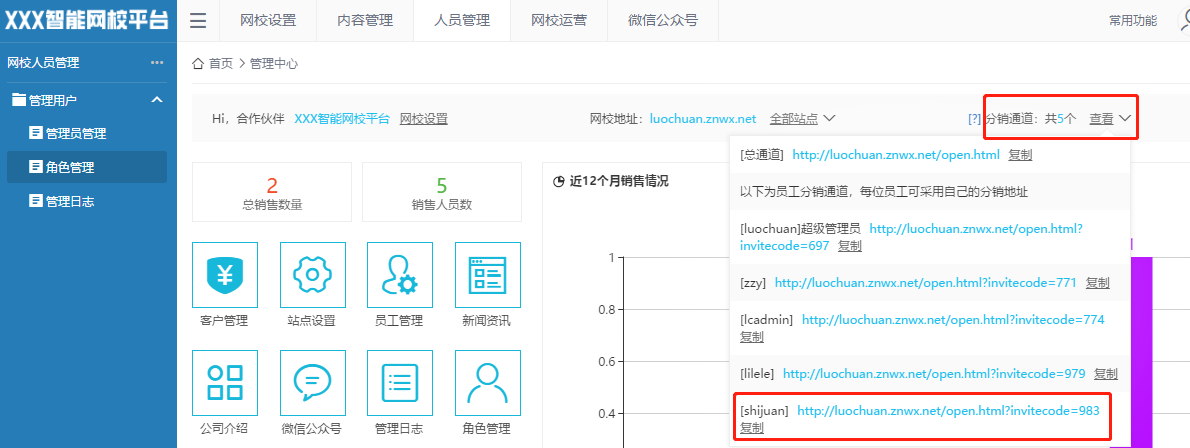Open the 新闻资讯 newspaper icon

point(487,275)
